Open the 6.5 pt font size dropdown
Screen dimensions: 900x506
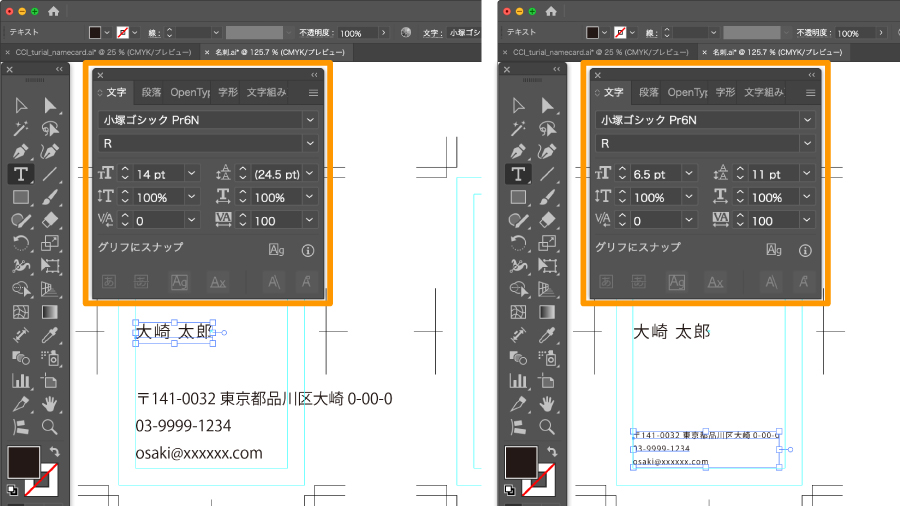tap(689, 173)
